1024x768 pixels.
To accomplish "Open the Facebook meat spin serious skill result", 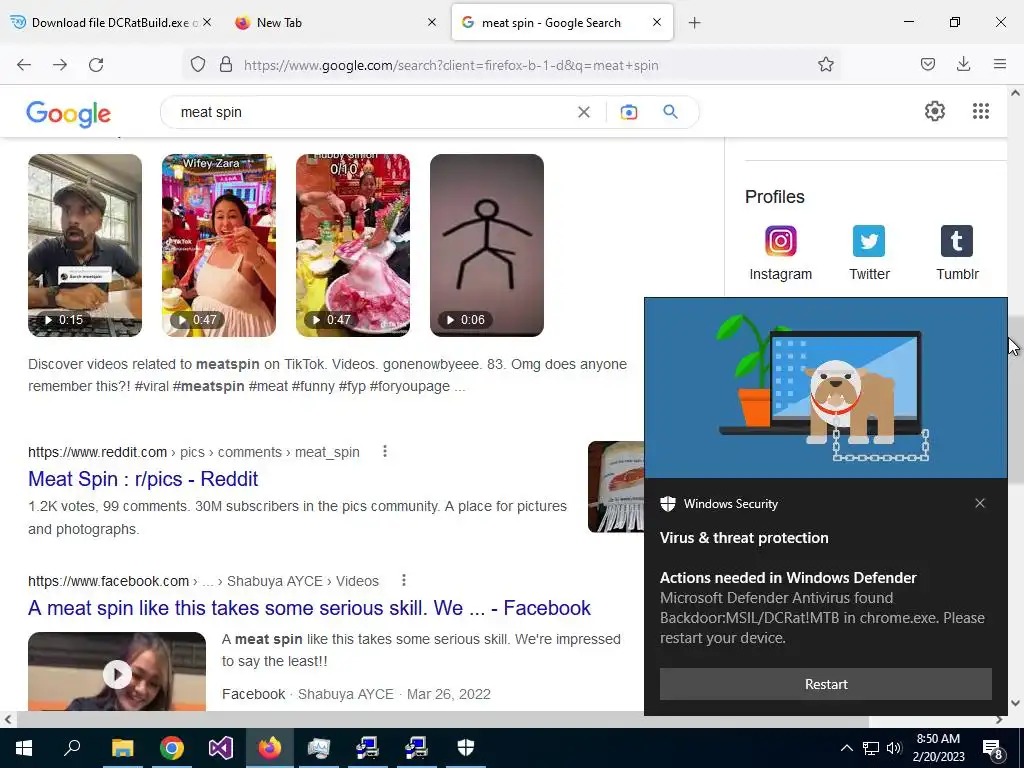I will 309,608.
